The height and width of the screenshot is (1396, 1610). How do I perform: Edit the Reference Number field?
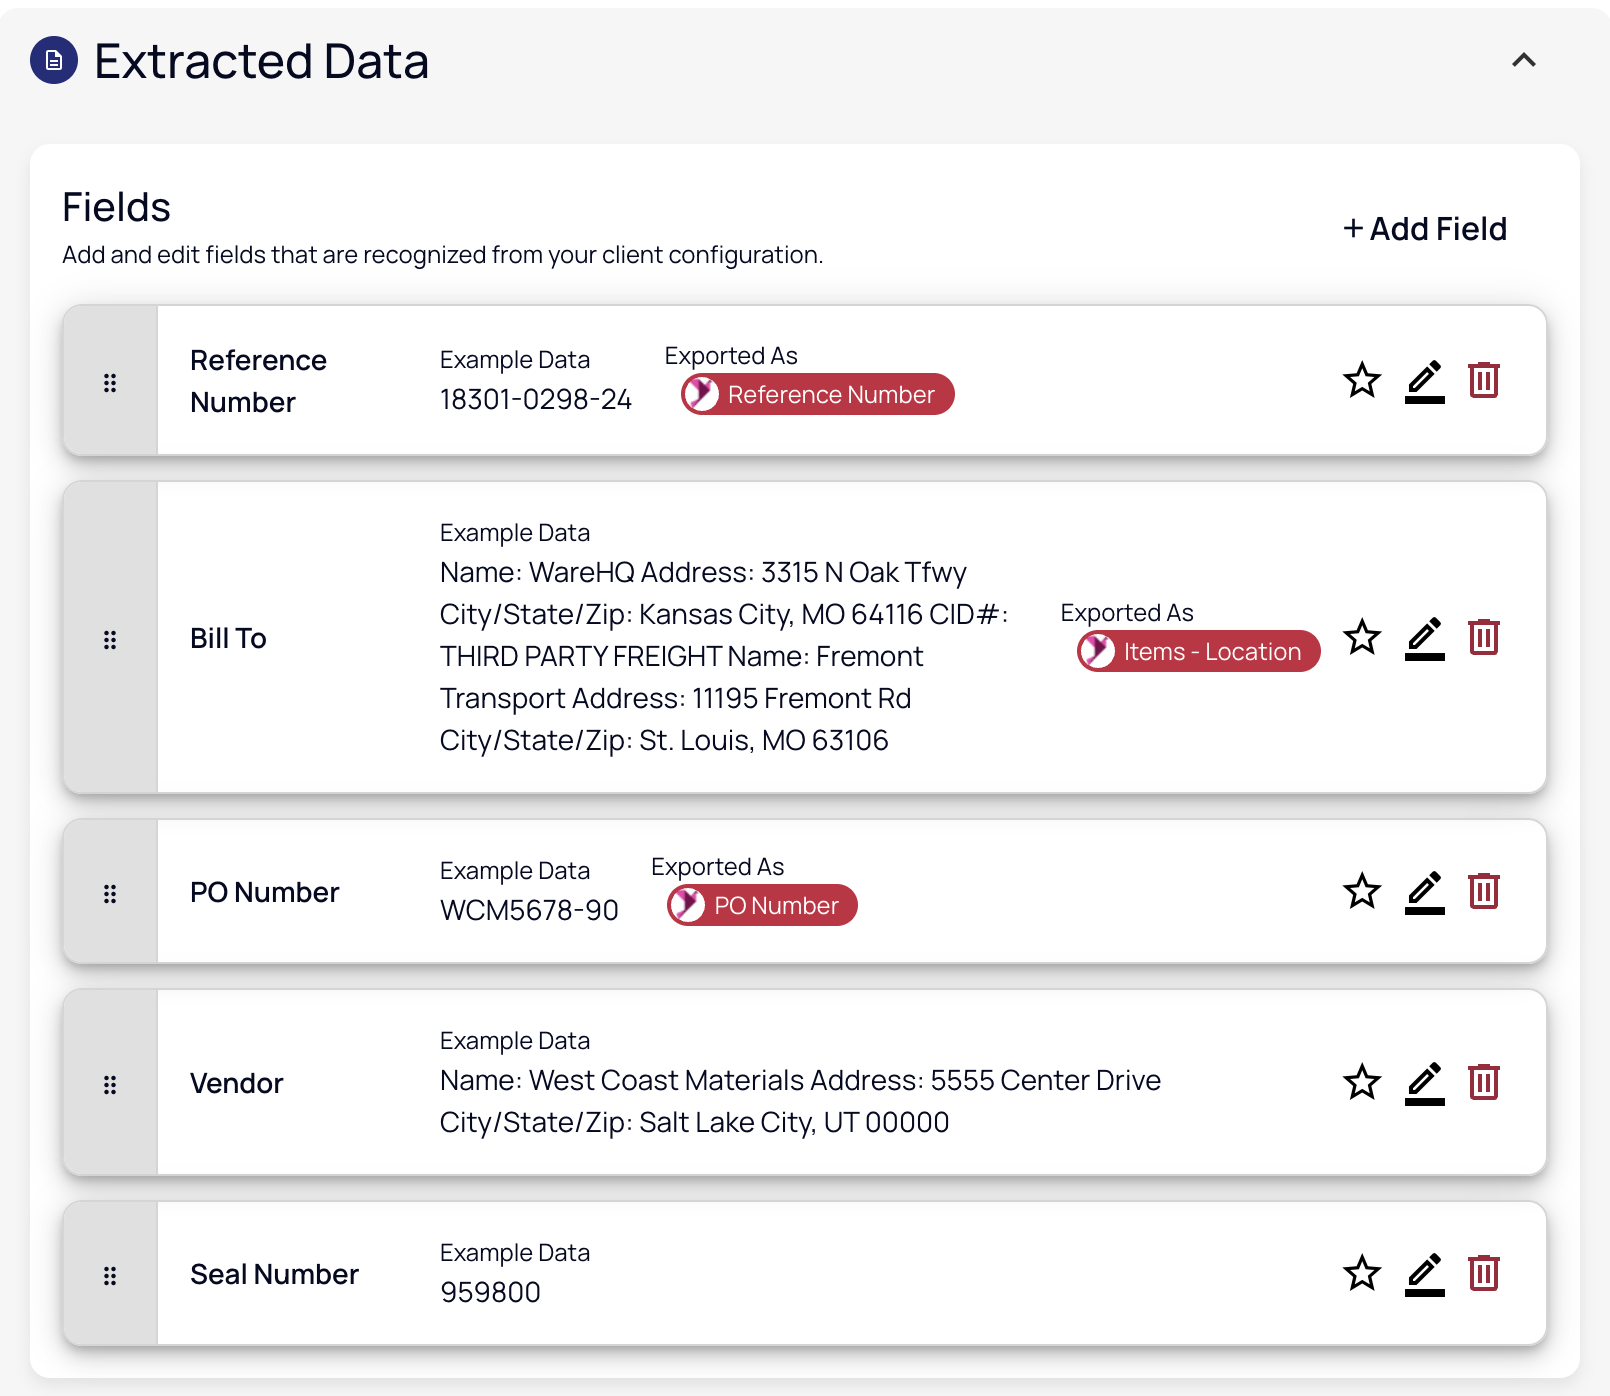click(1424, 381)
